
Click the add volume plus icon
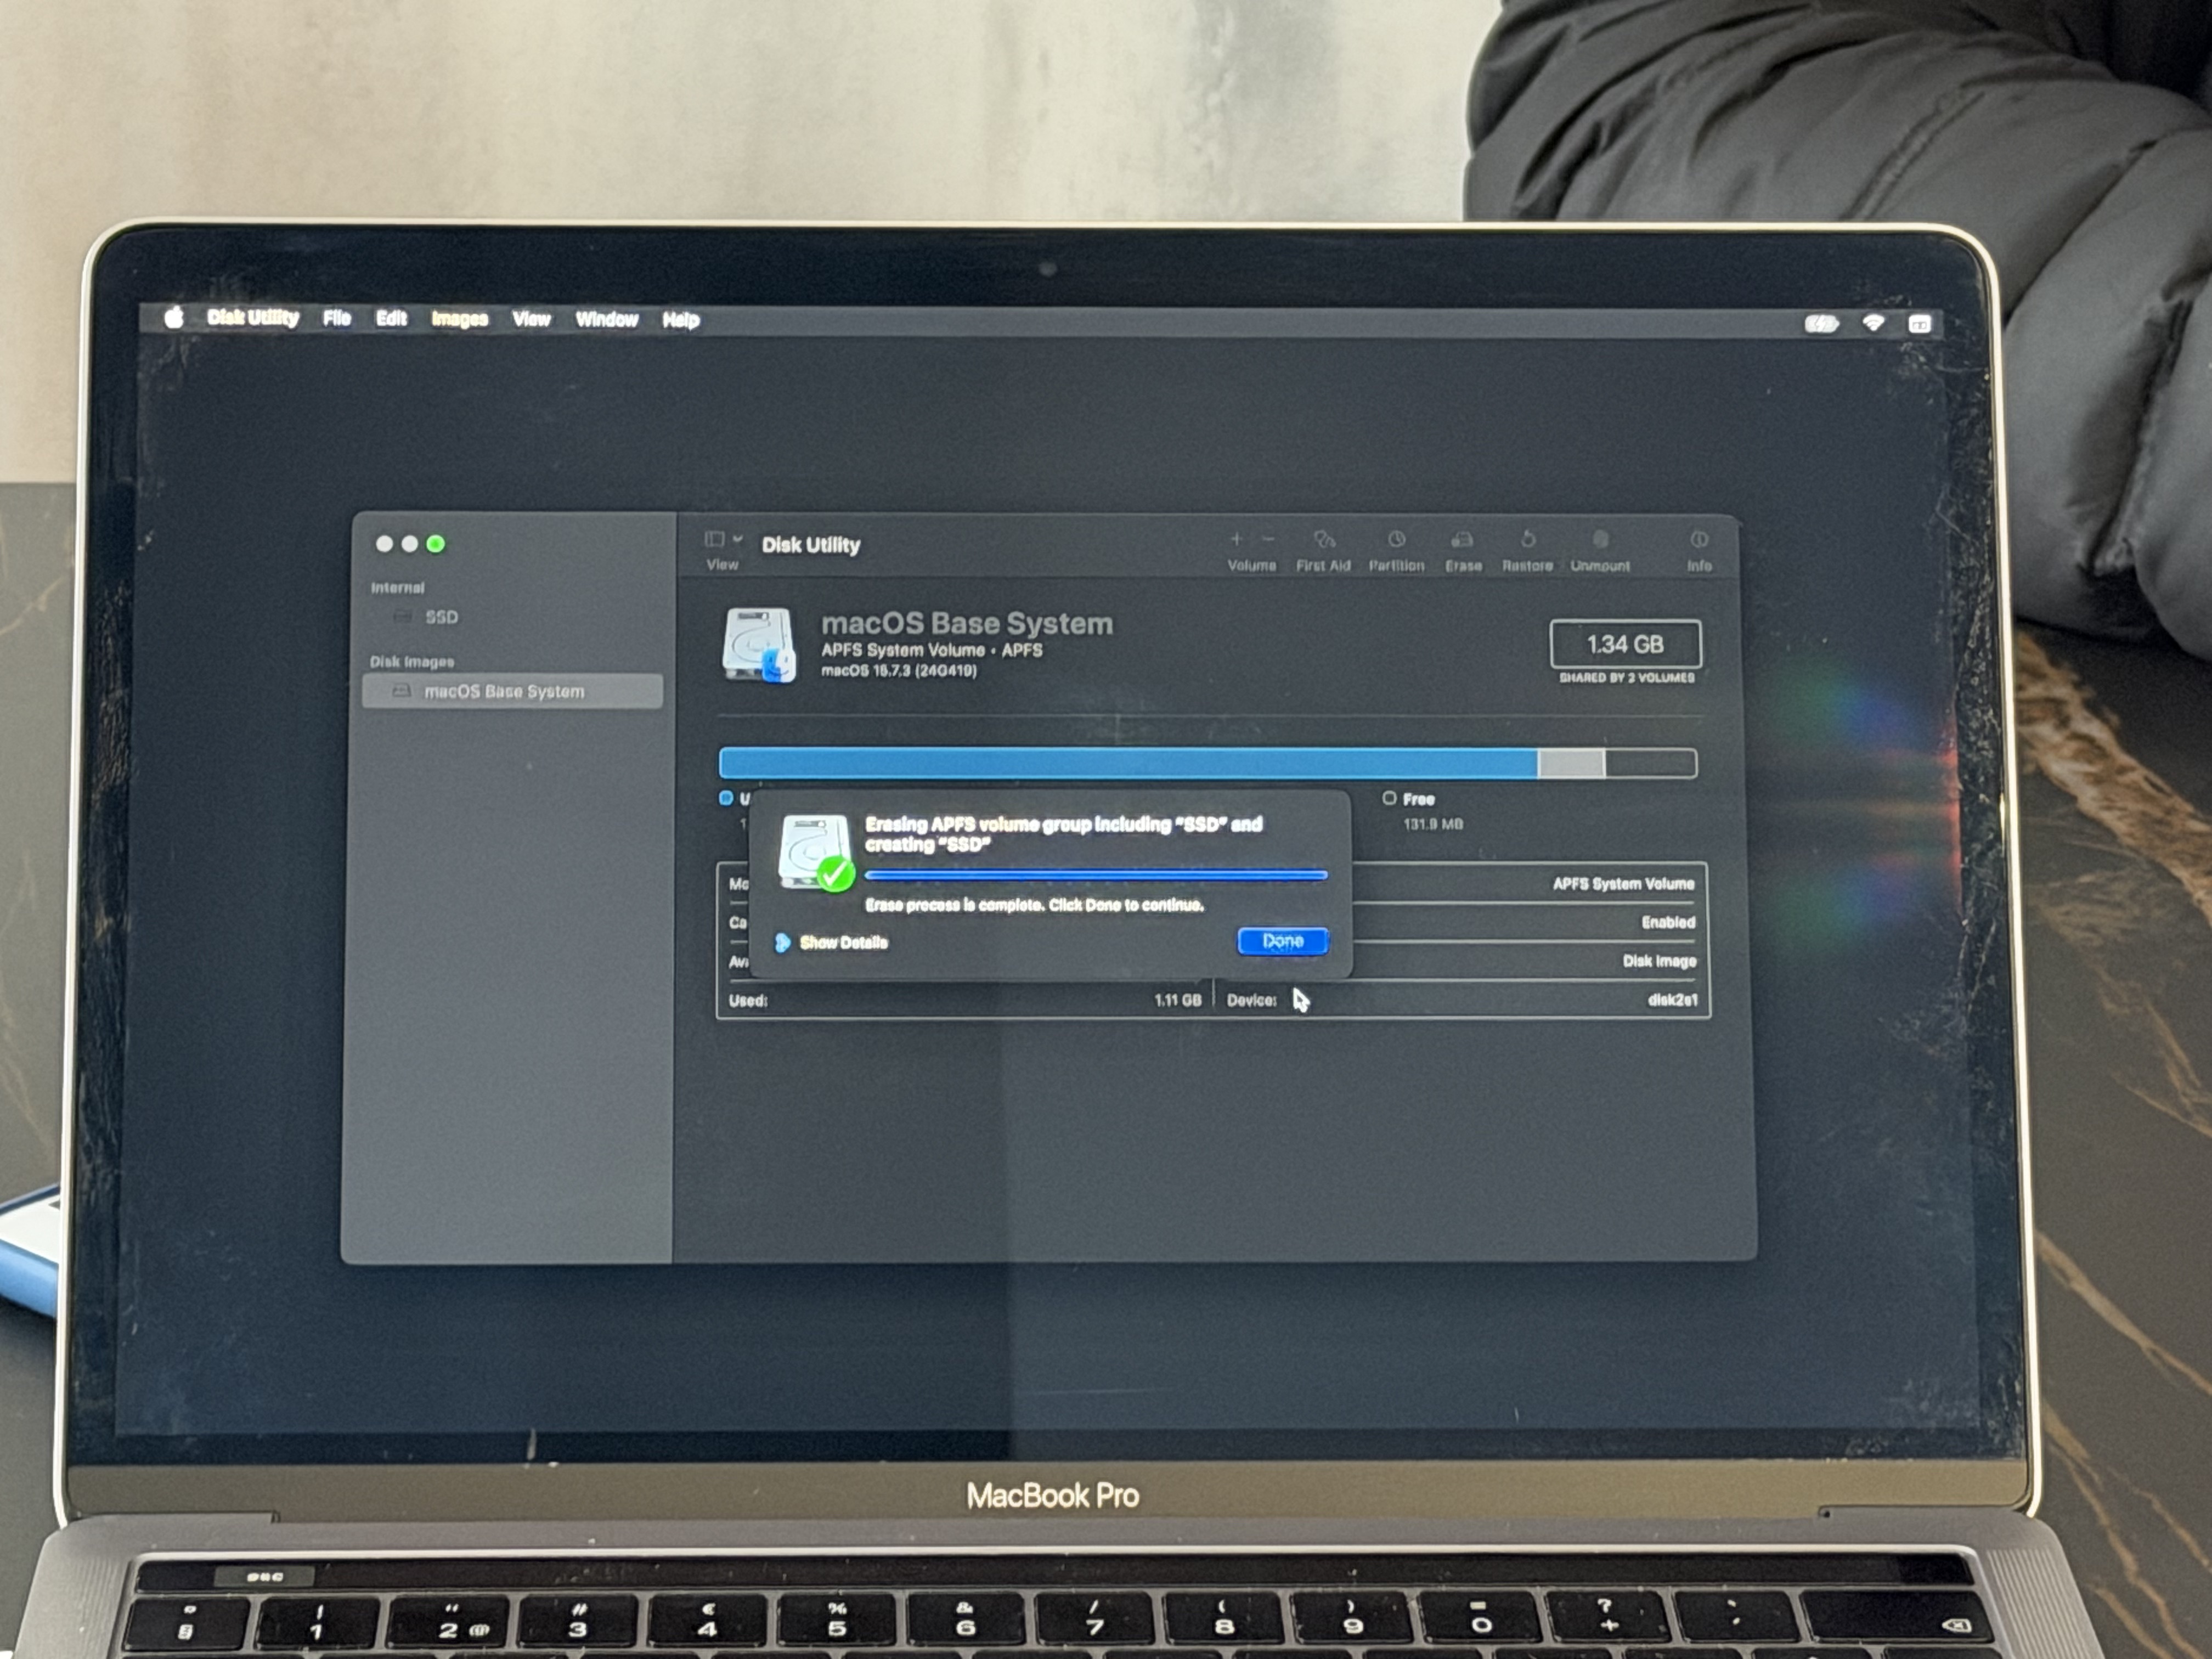tap(1236, 539)
